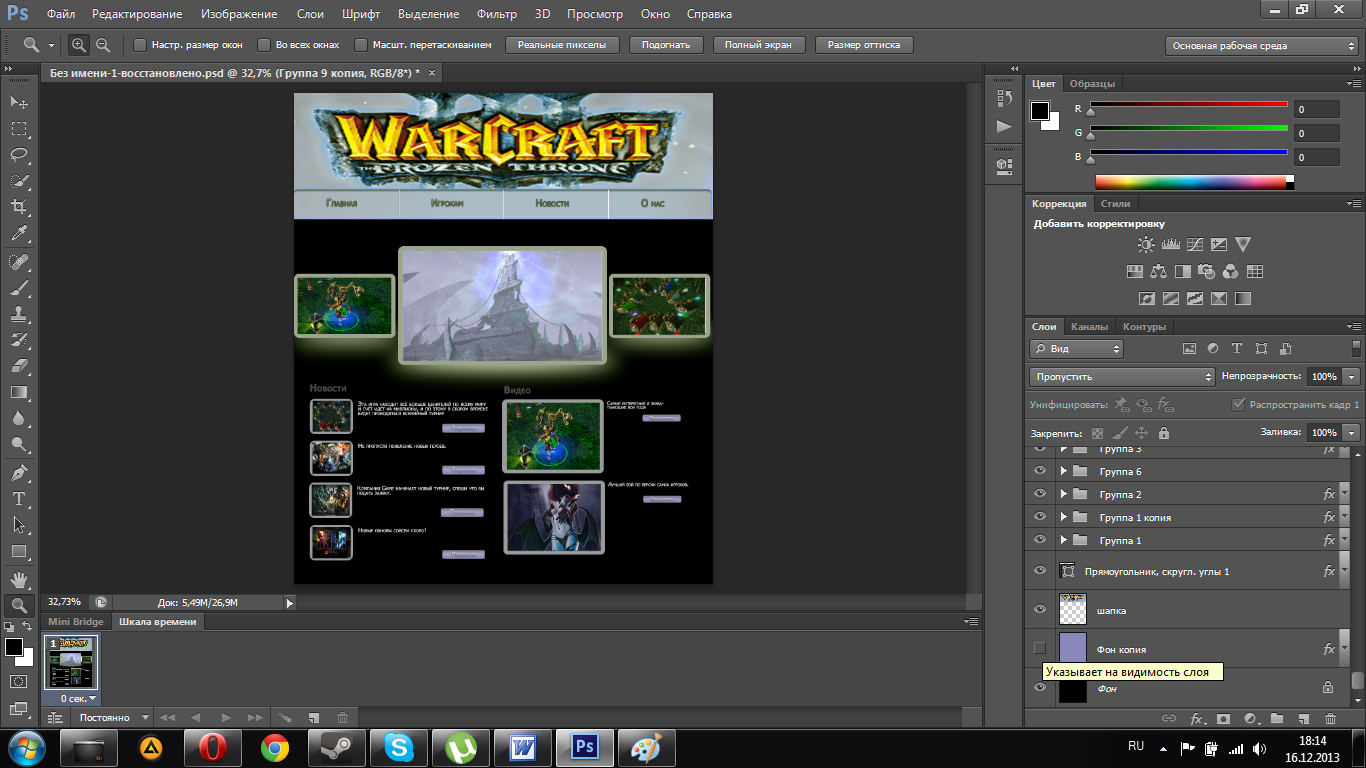Open the 'Заливка' fill slider arrow
This screenshot has width=1366, height=768.
1352,432
